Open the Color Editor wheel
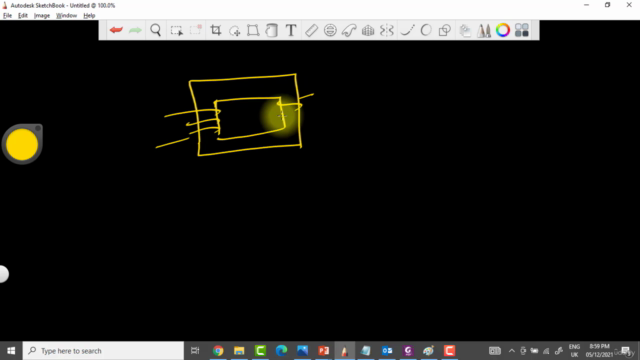640x360 pixels. point(503,30)
